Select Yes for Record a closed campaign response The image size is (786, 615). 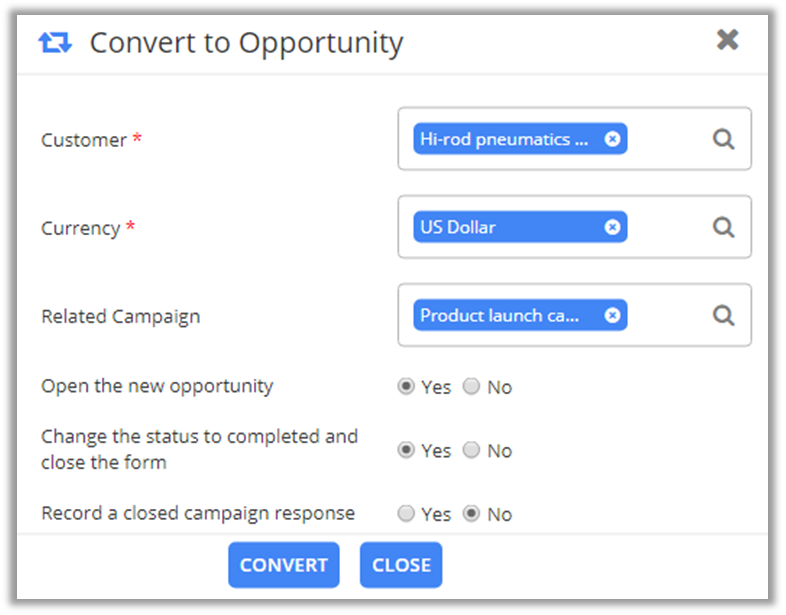(406, 514)
